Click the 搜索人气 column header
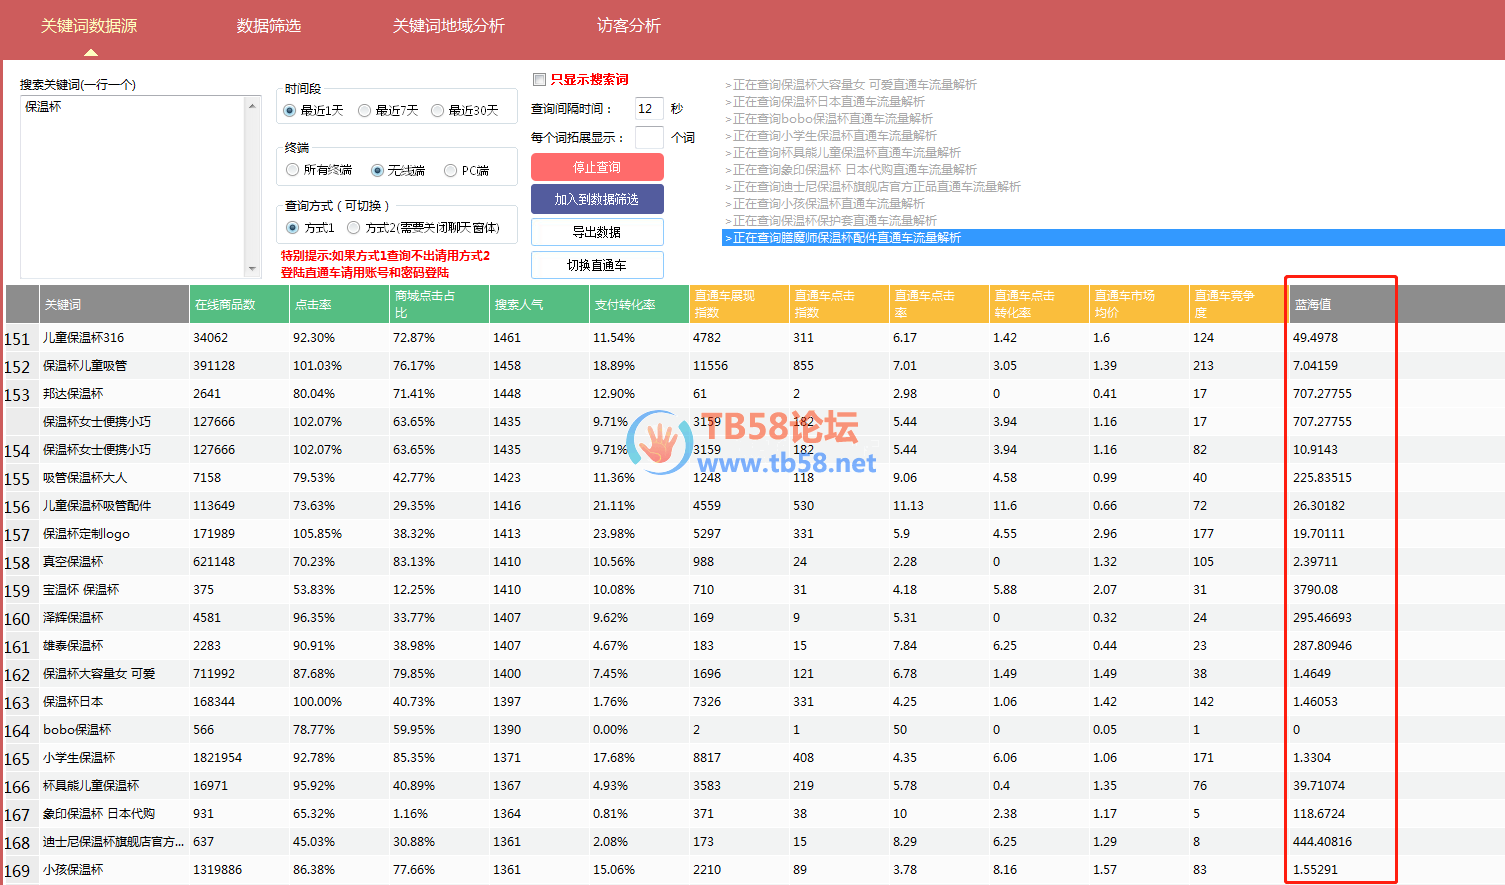The width and height of the screenshot is (1505, 885). 538,304
